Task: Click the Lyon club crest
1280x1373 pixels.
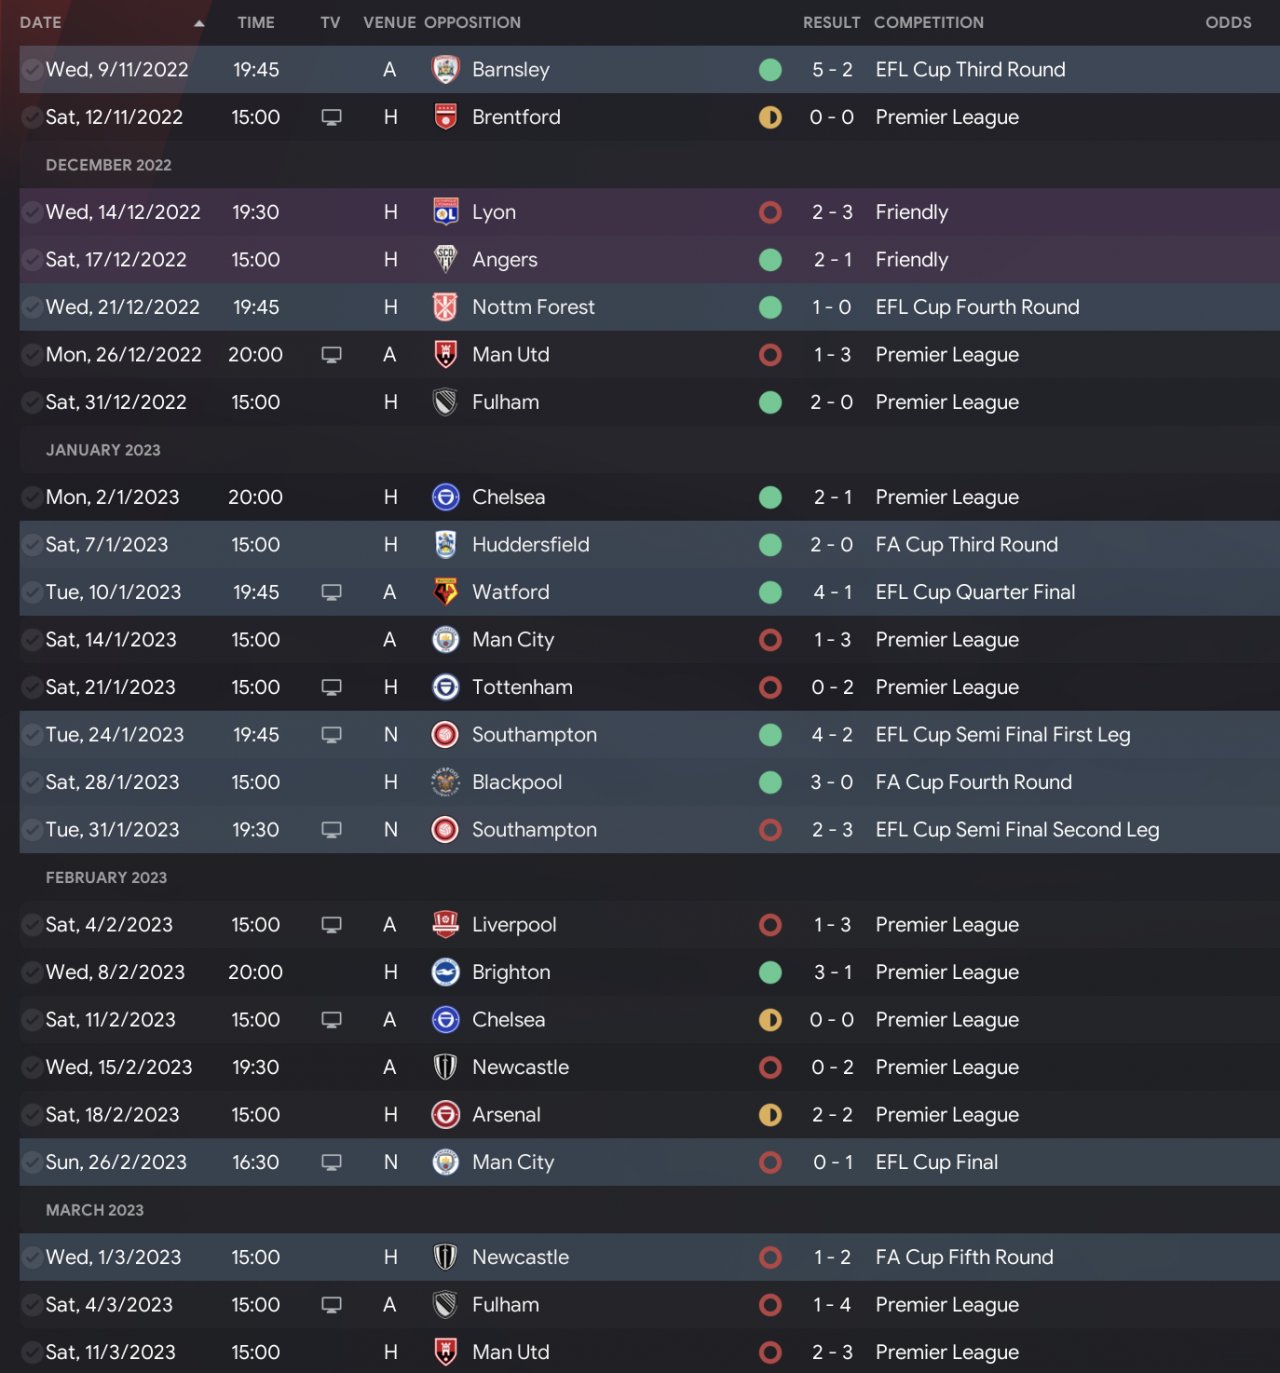Action: click(445, 212)
